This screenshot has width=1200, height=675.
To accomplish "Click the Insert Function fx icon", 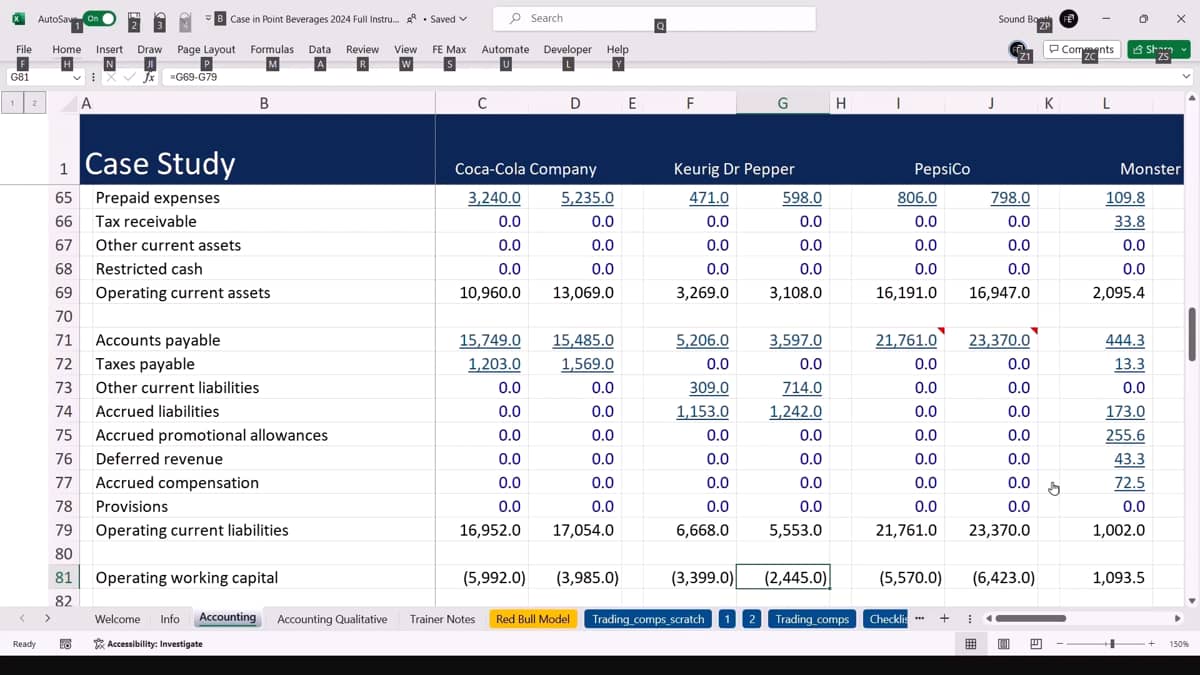I will [x=149, y=77].
